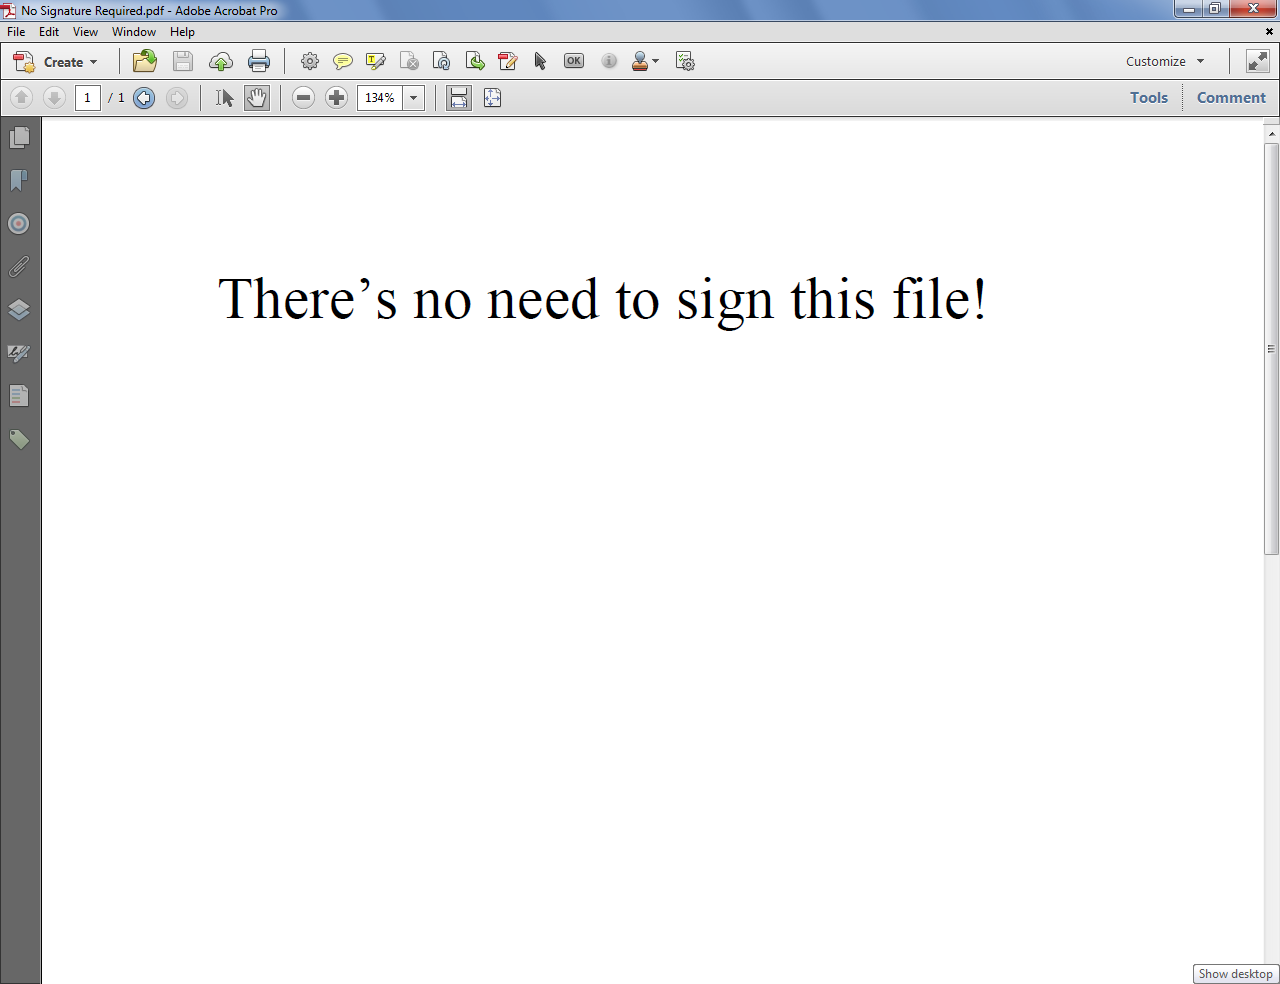Switch to the Comment pane
Viewport: 1280px width, 984px height.
pyautogui.click(x=1231, y=97)
